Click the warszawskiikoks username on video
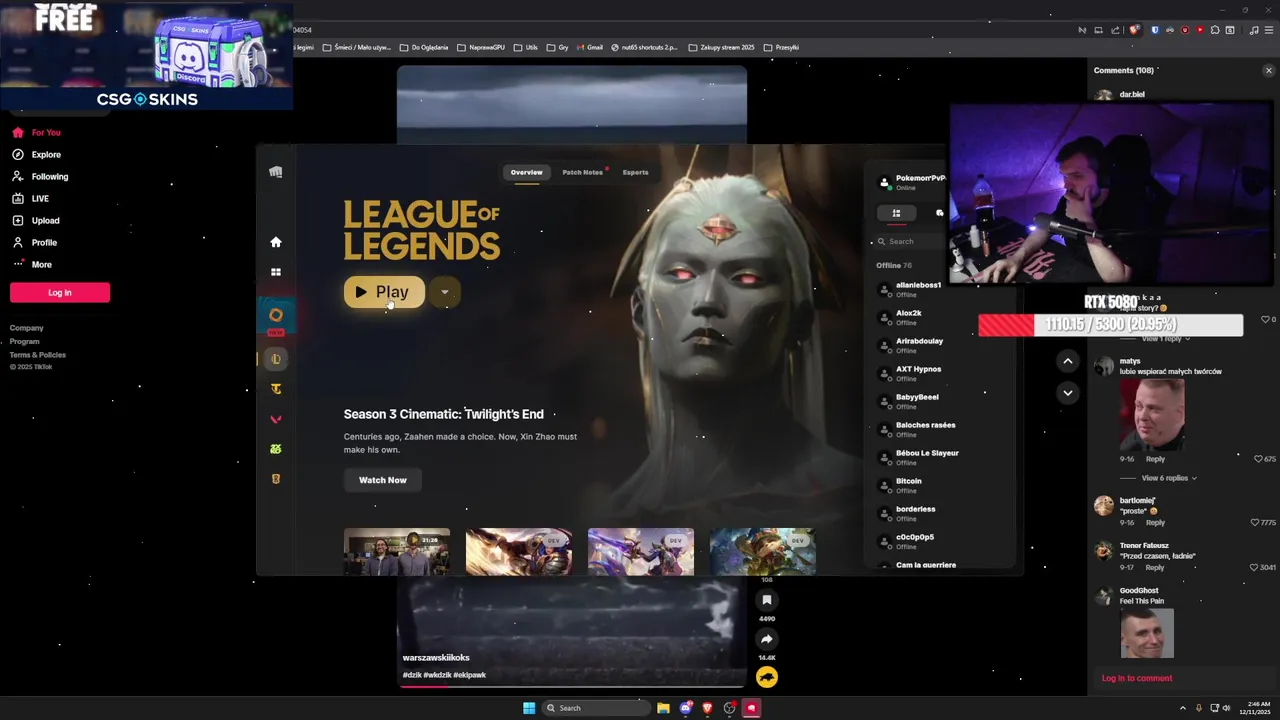Viewport: 1280px width, 720px height. 436,658
